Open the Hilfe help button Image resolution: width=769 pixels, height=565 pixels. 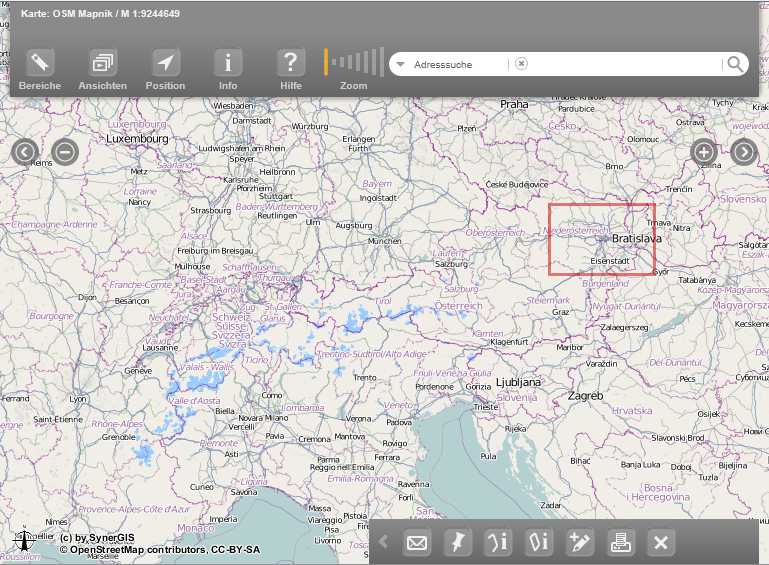point(291,63)
